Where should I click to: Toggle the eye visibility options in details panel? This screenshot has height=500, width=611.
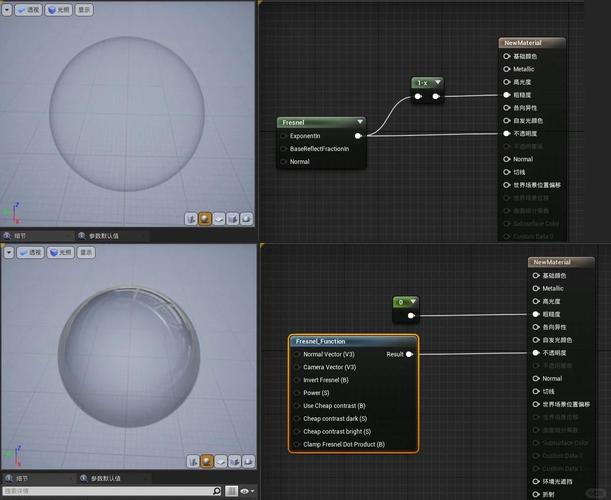247,491
